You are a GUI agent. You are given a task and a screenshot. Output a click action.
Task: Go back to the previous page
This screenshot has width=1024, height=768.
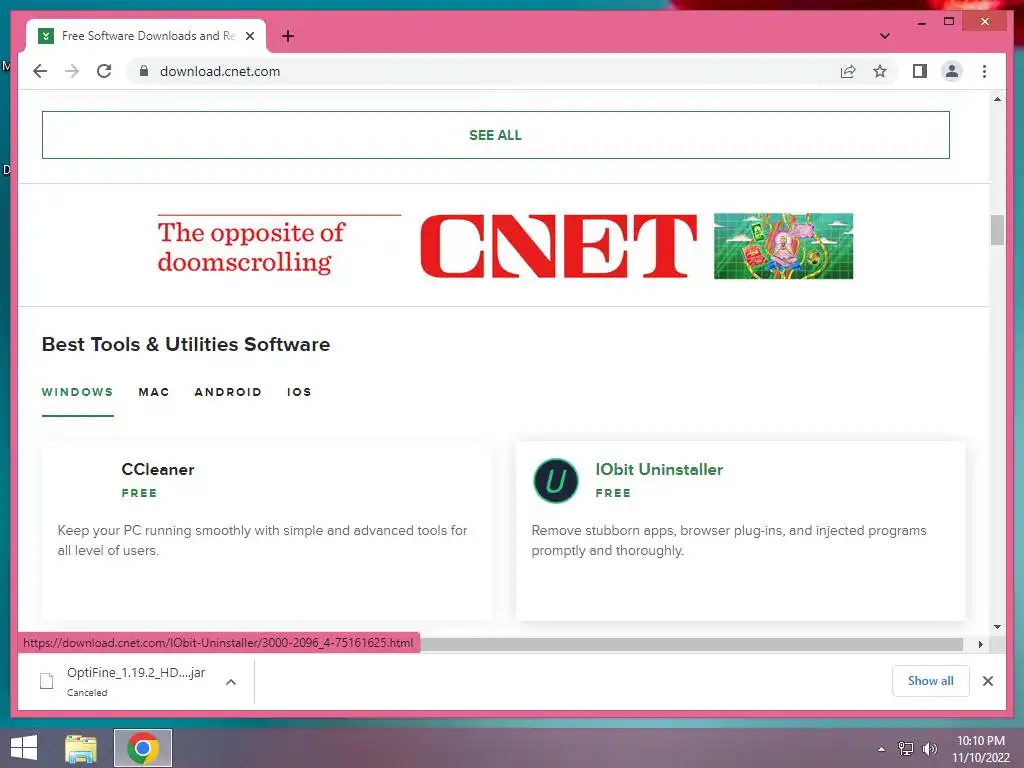click(40, 71)
